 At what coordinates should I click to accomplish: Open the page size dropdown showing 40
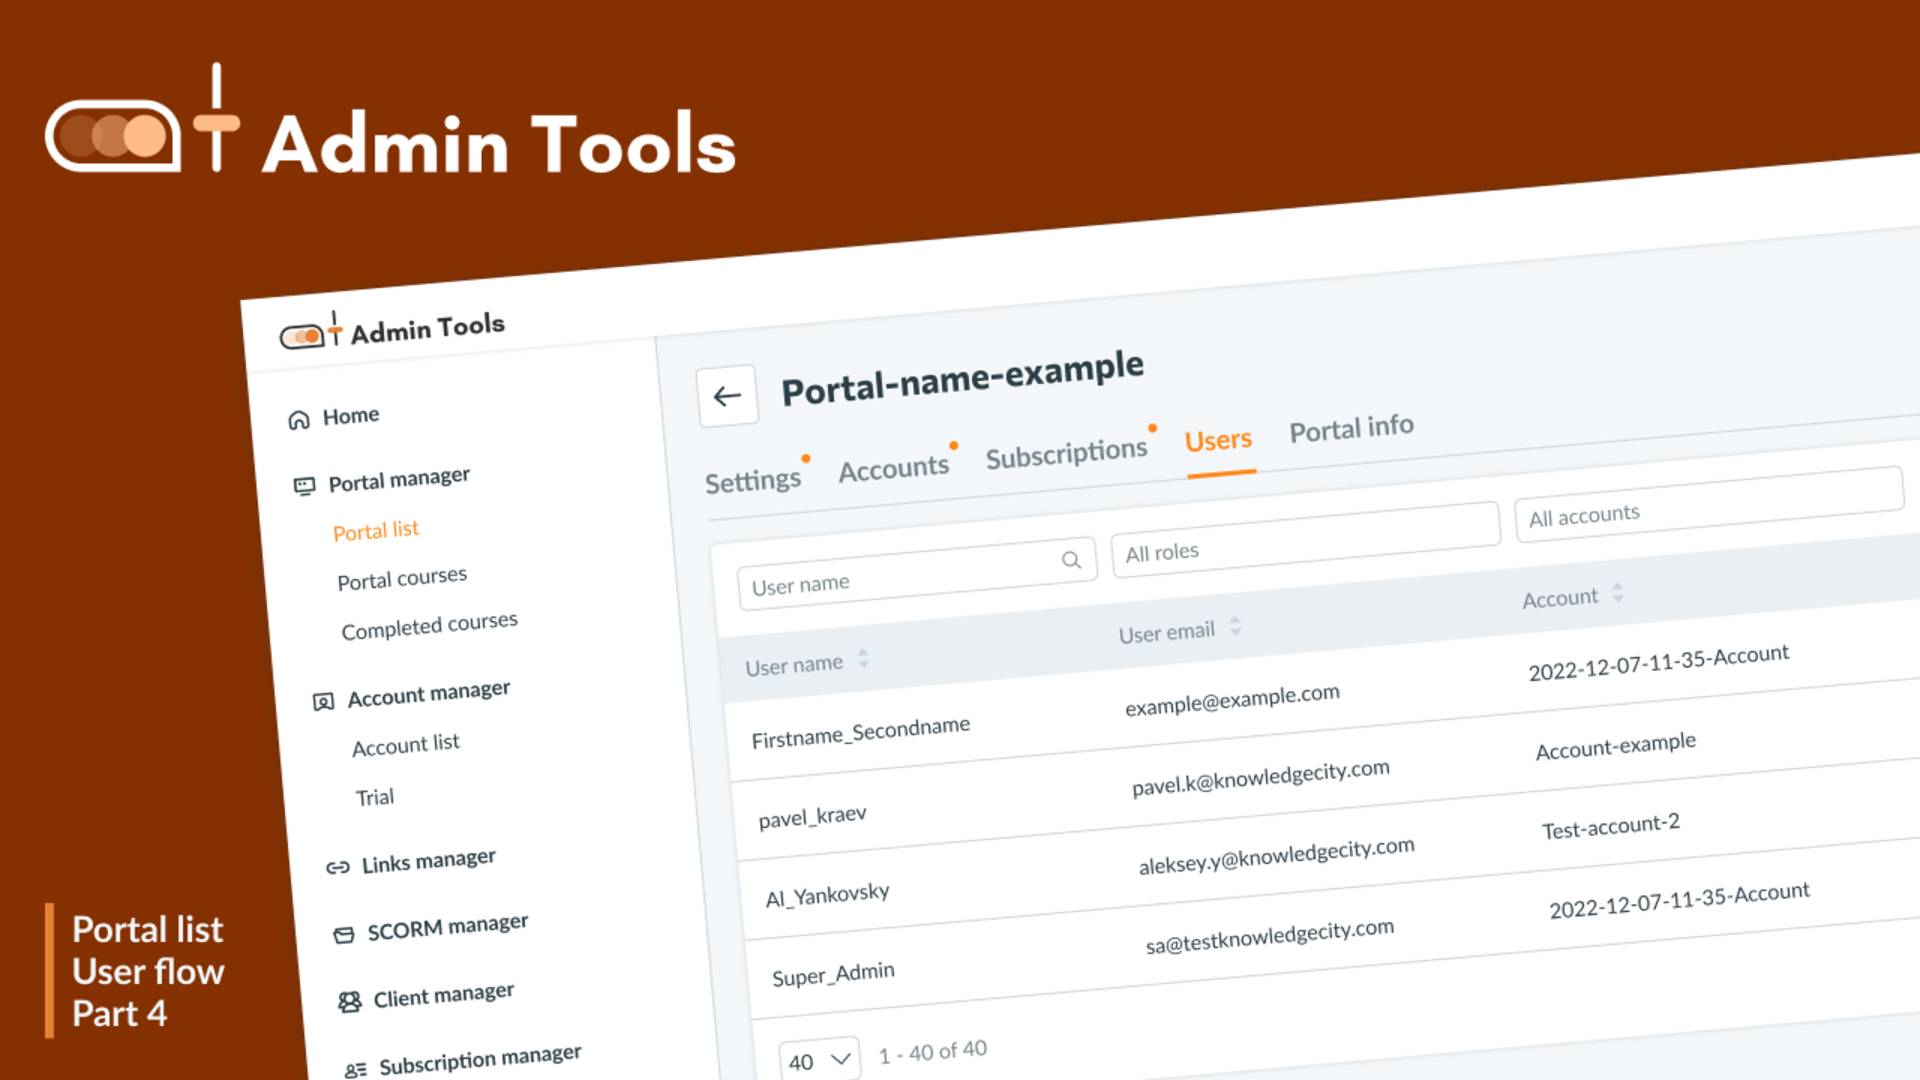tap(818, 1058)
